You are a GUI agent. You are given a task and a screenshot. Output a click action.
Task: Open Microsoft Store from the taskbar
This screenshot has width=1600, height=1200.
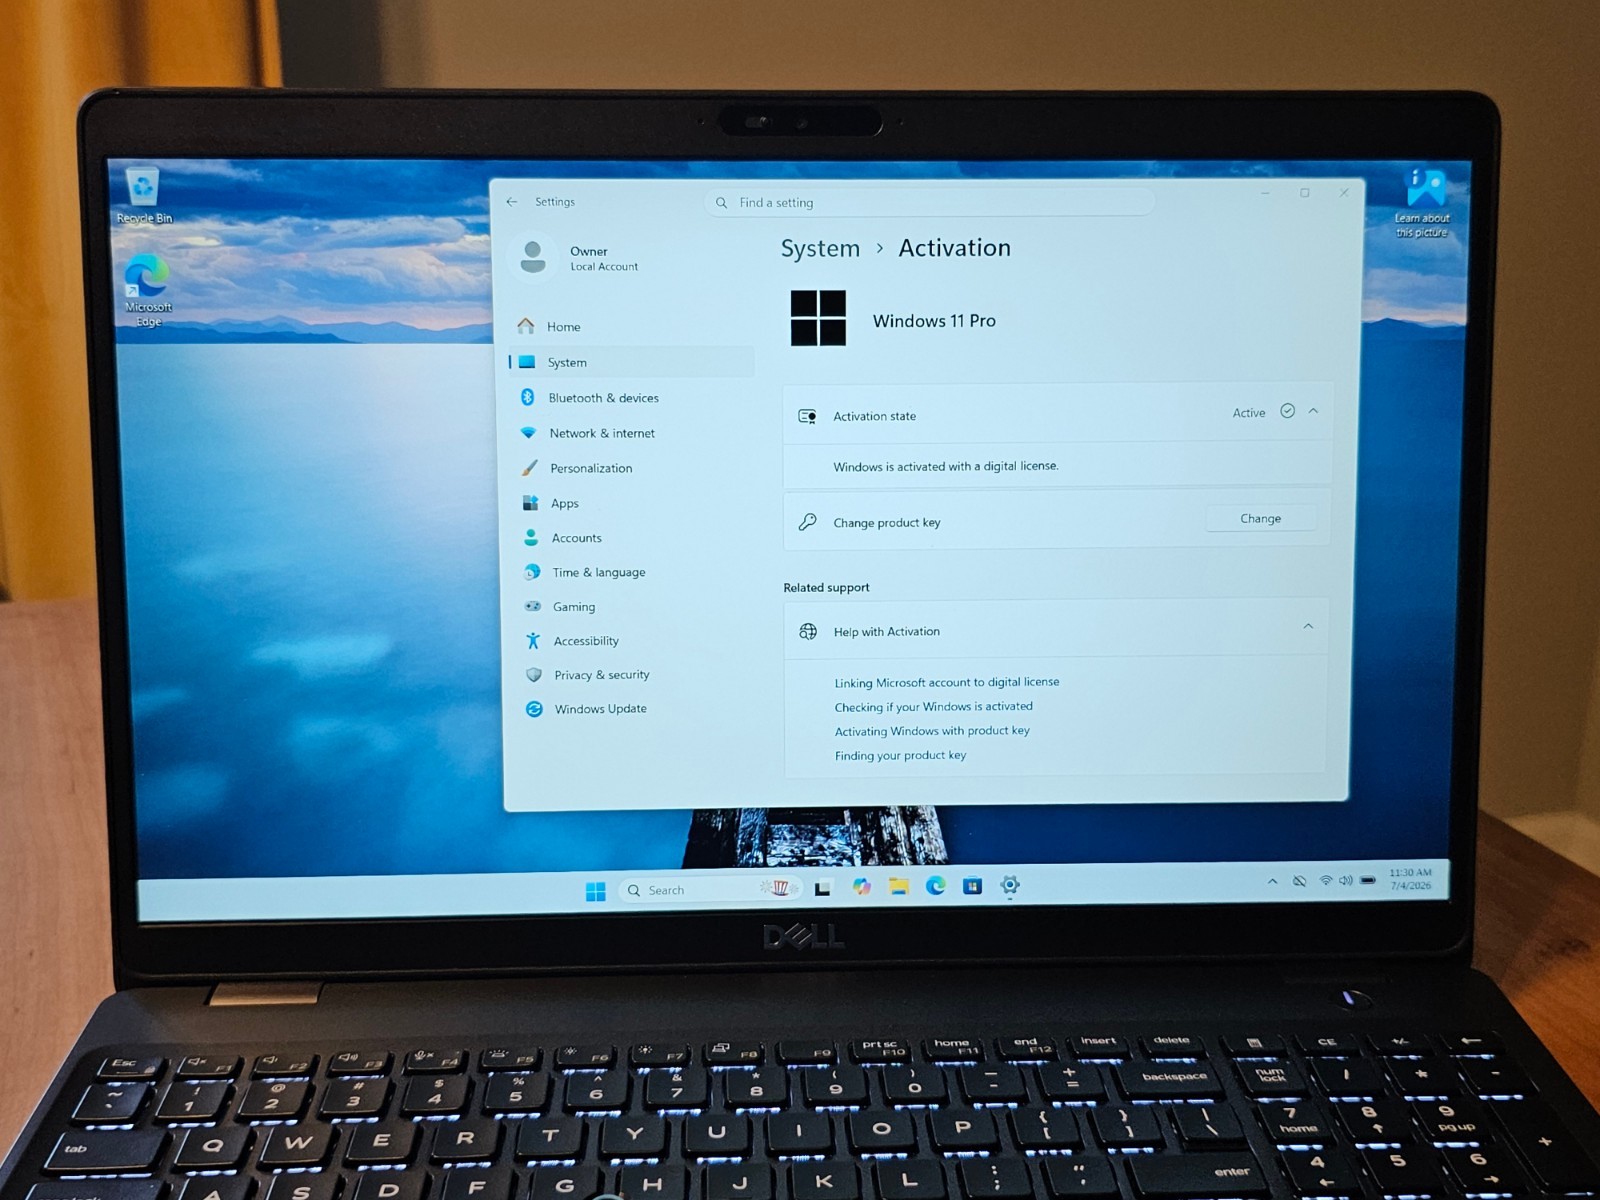(x=972, y=885)
